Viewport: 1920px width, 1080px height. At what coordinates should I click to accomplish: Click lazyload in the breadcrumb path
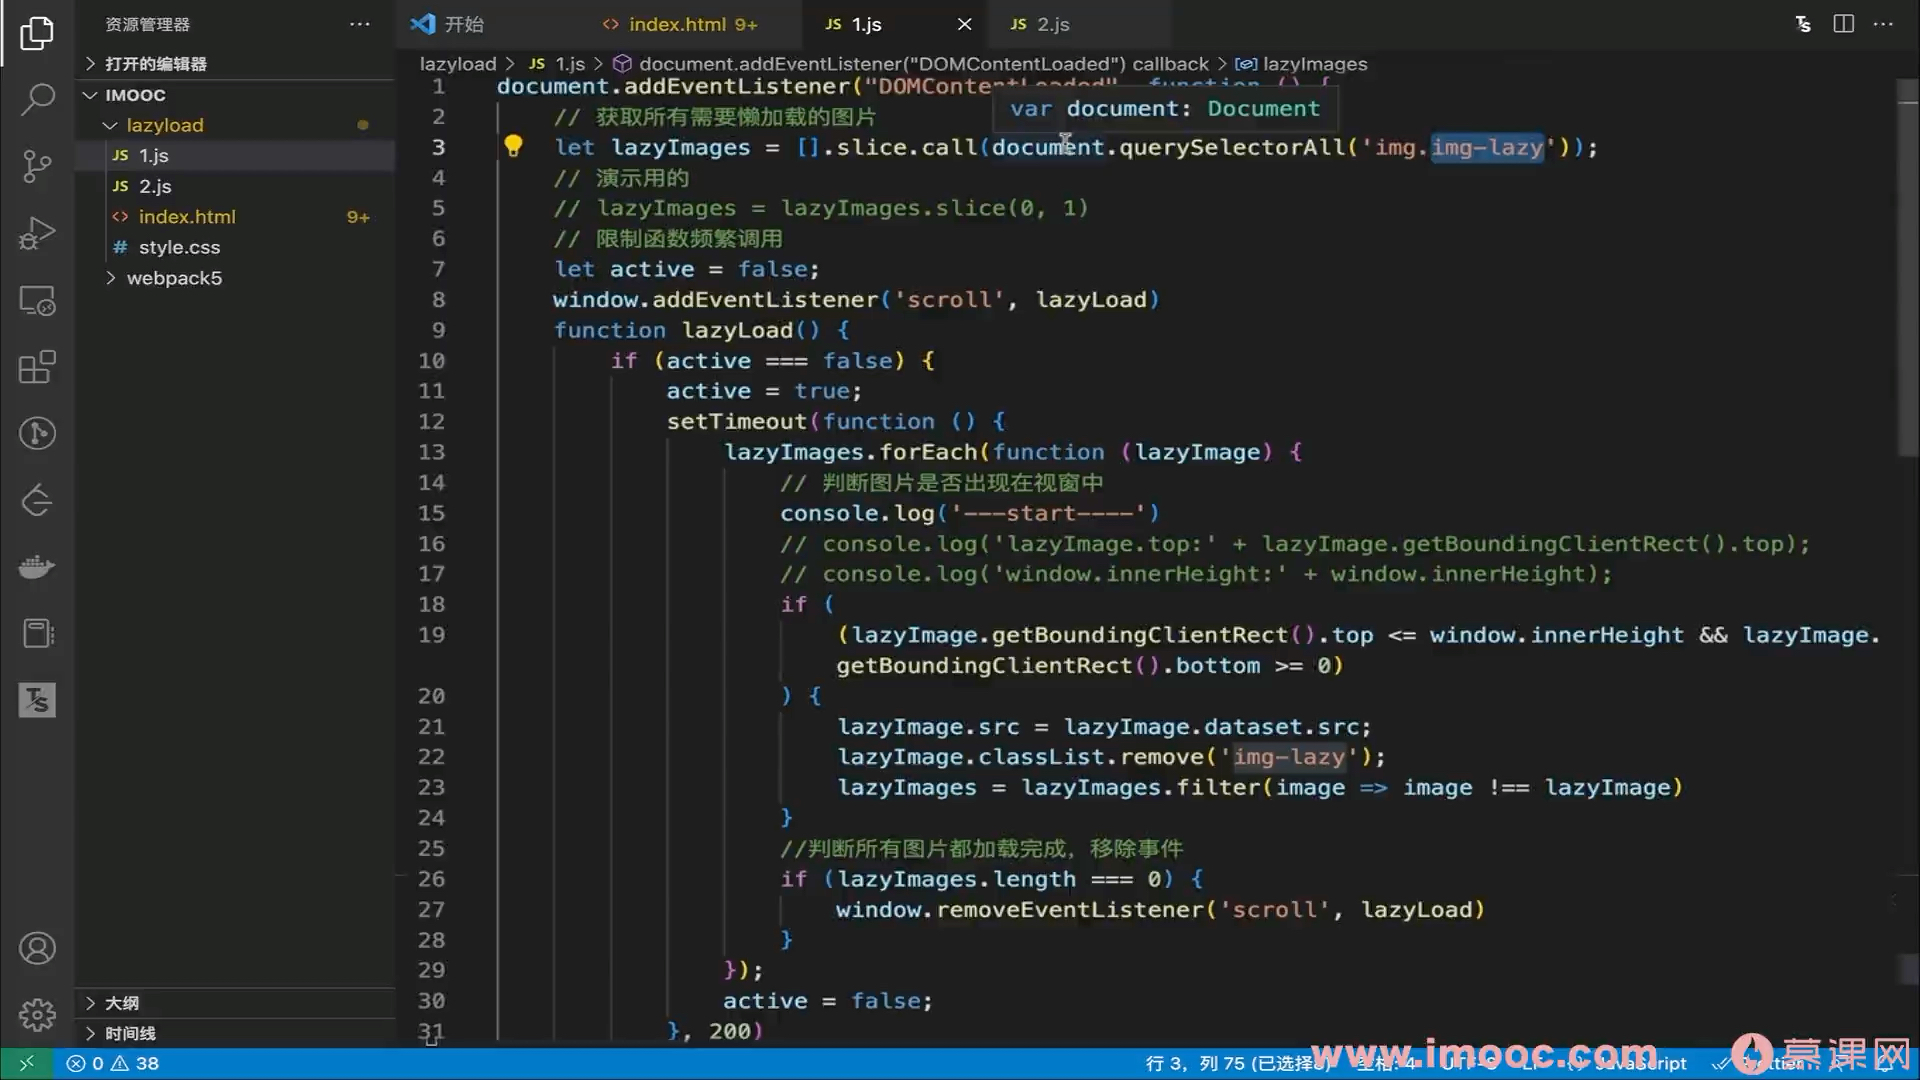click(x=458, y=64)
